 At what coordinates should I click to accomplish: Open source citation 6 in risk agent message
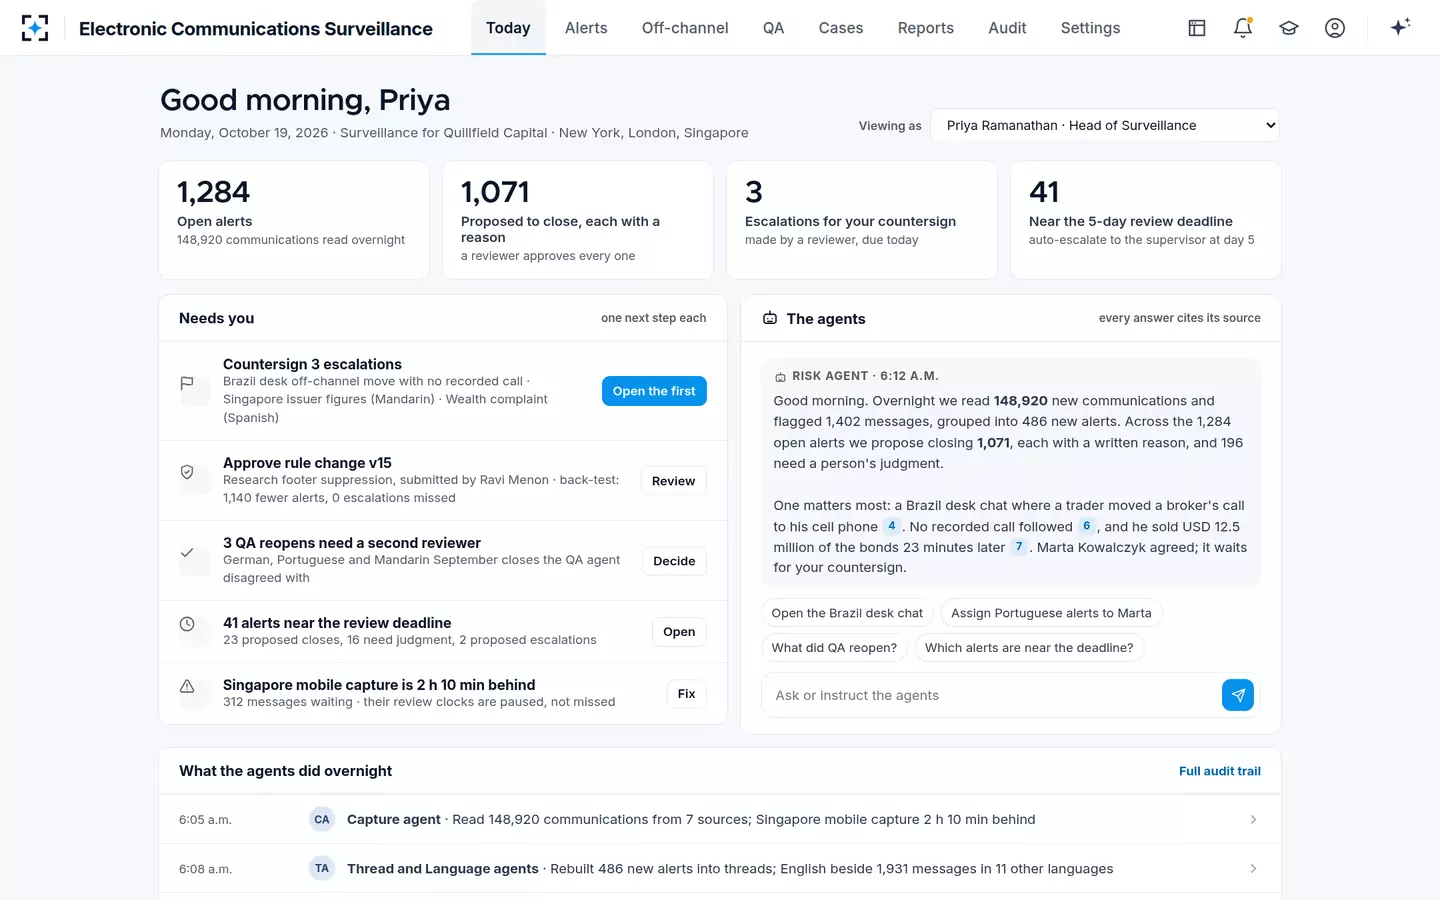point(1086,526)
